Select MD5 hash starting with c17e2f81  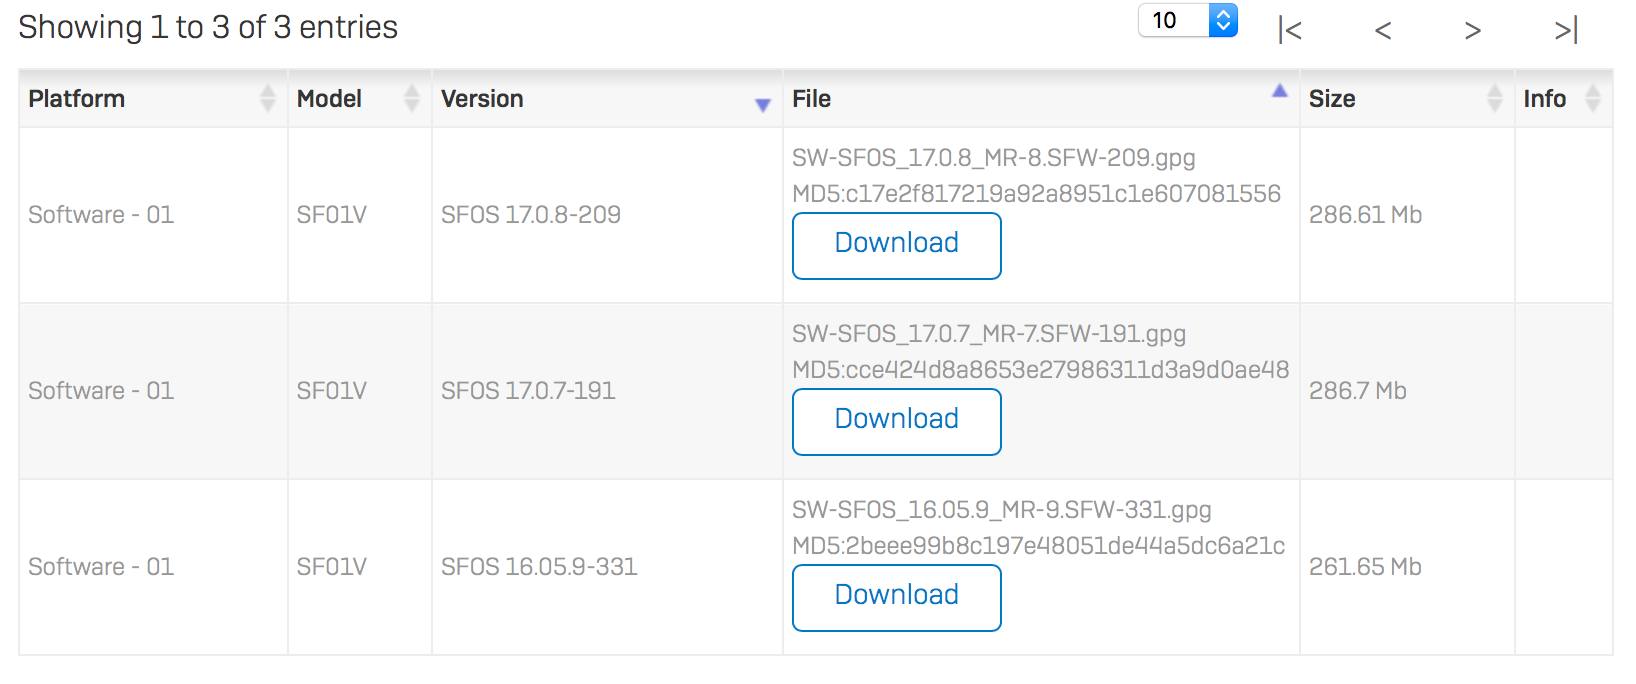tap(1037, 194)
